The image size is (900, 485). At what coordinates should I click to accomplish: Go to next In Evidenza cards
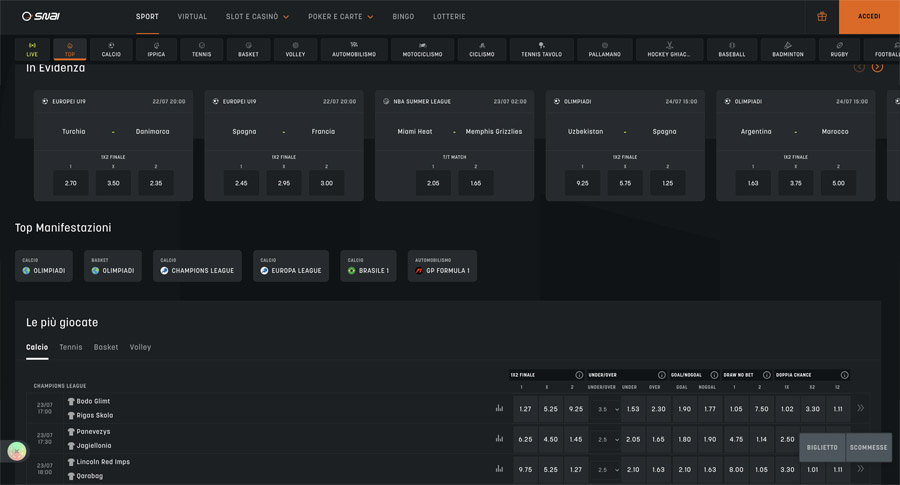click(x=877, y=67)
